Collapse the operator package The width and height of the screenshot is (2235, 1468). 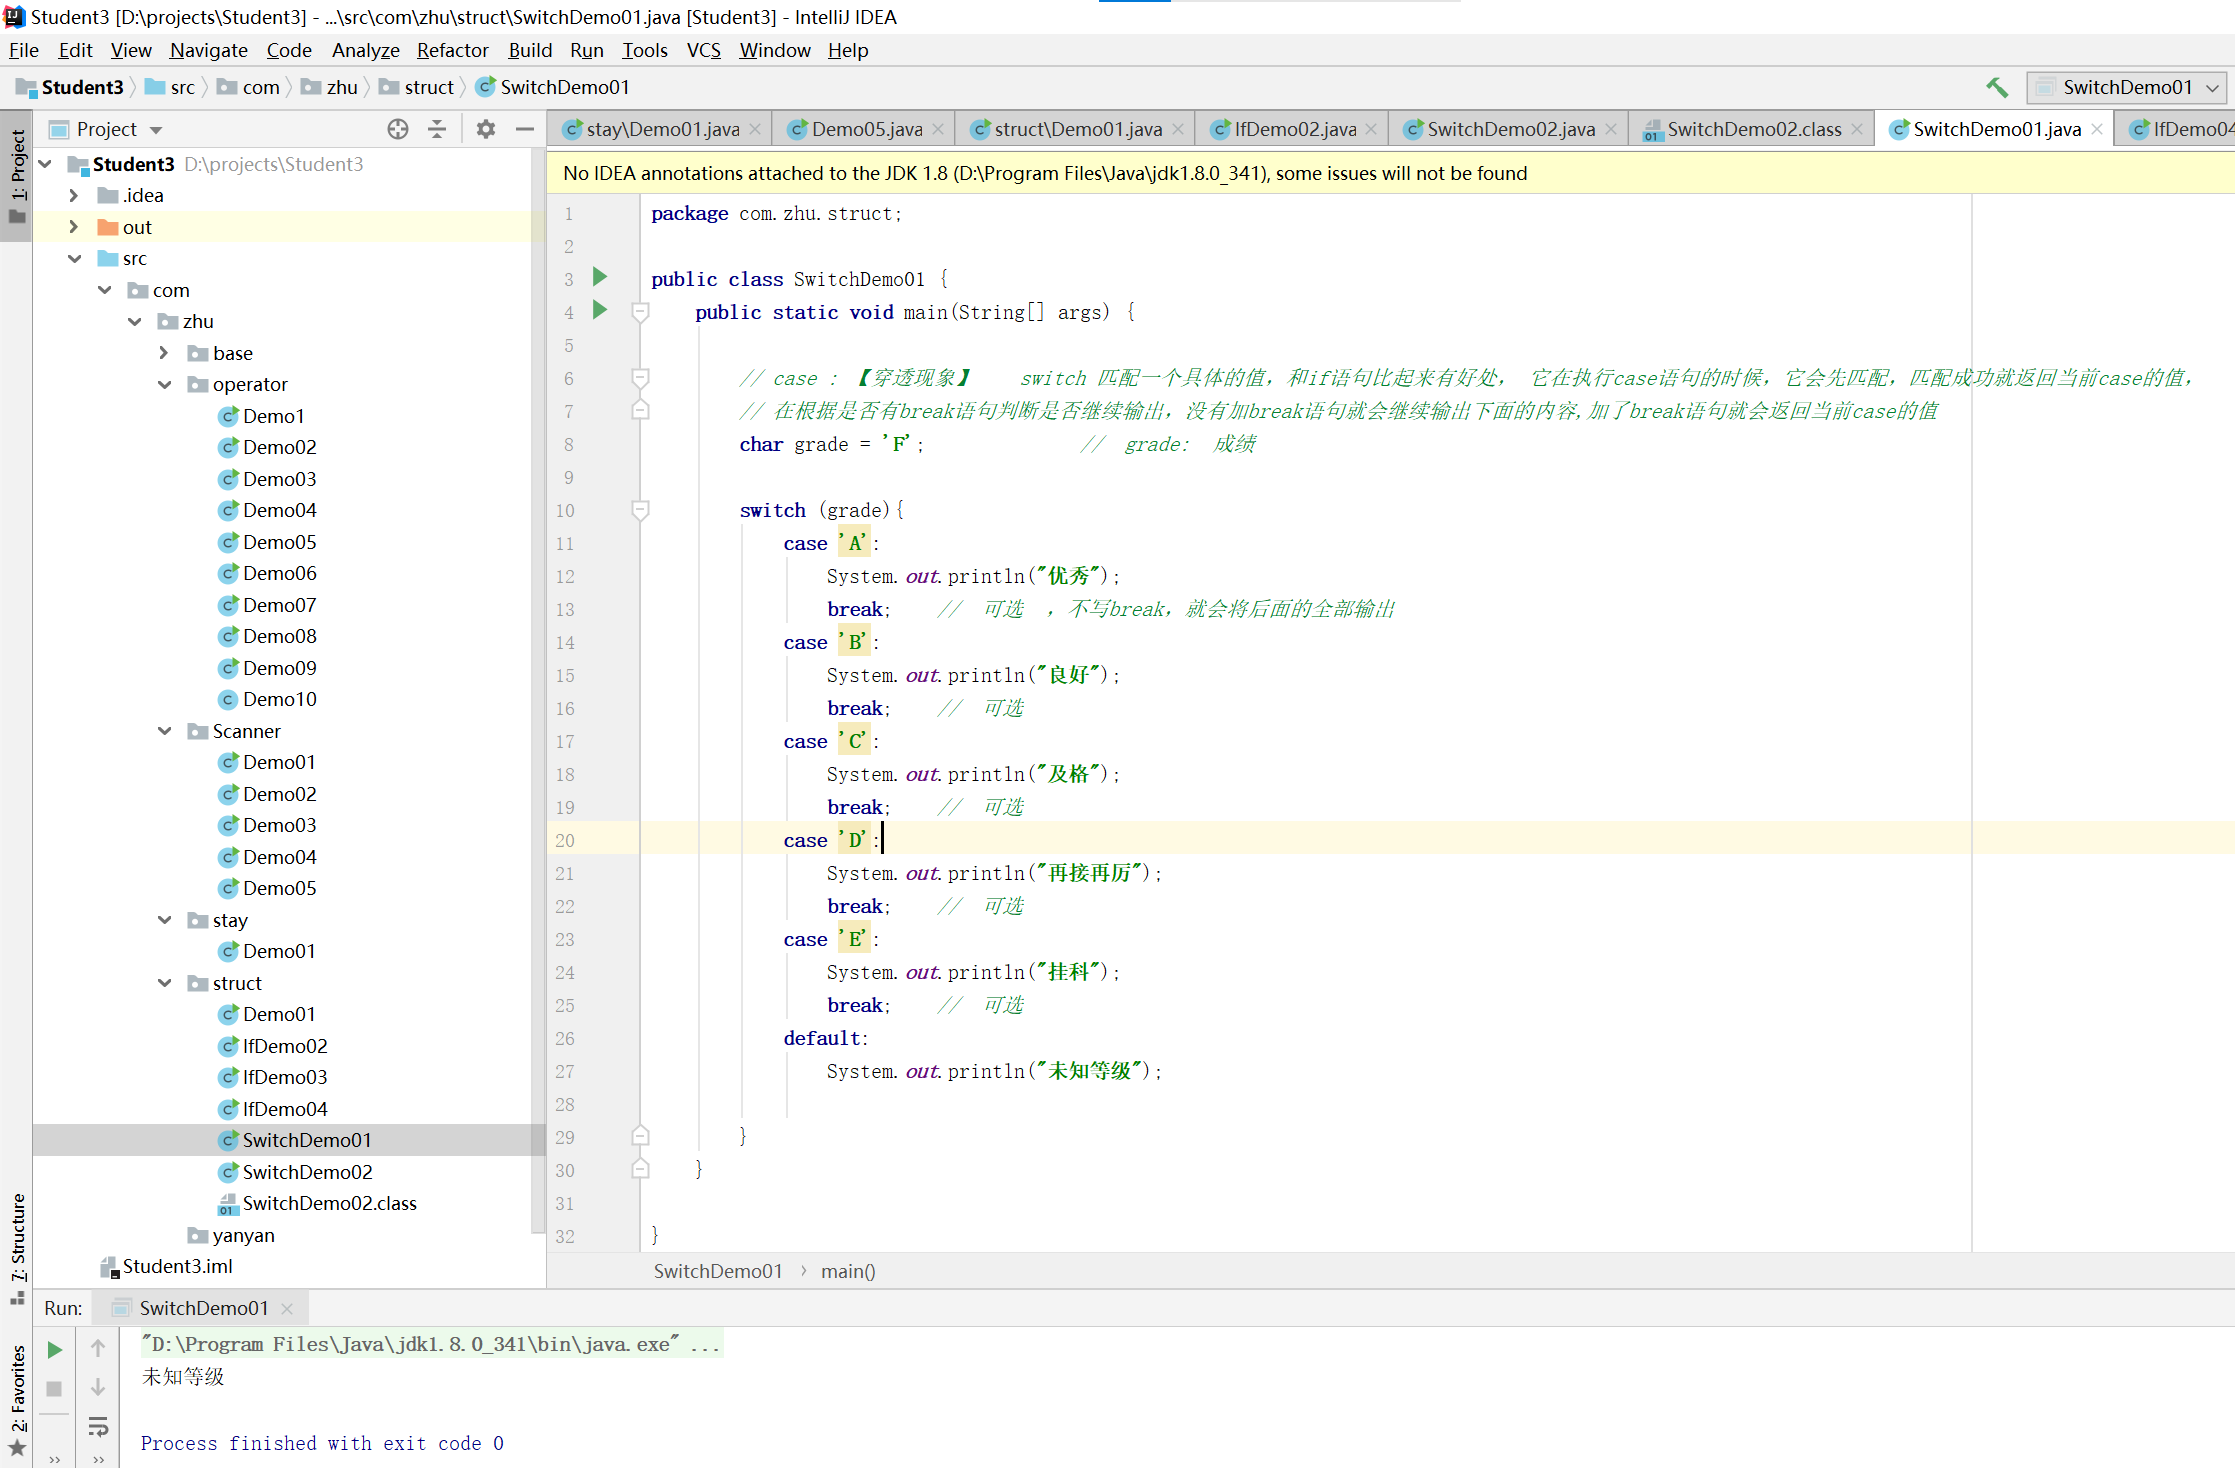(x=165, y=384)
